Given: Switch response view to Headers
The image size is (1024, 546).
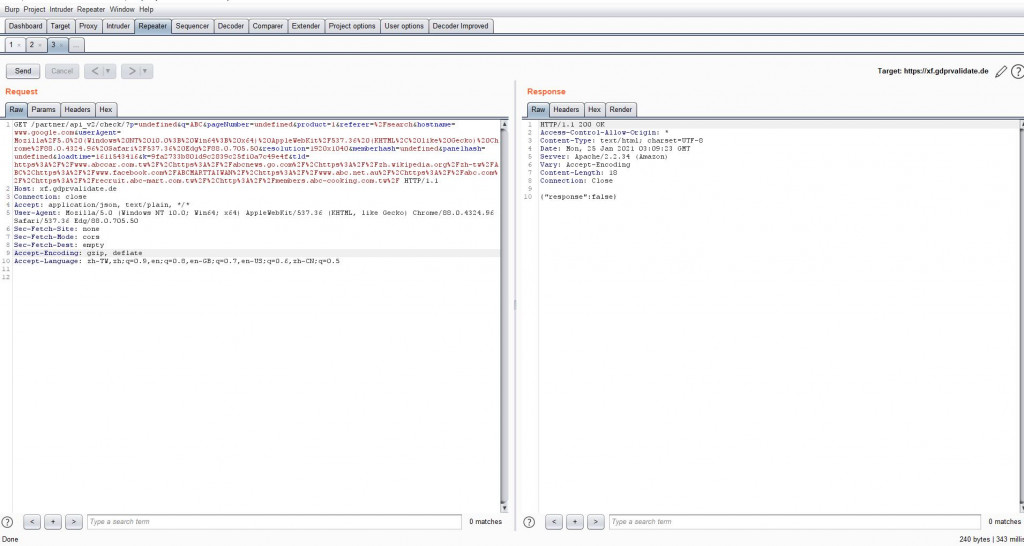Looking at the screenshot, I should pos(566,110).
